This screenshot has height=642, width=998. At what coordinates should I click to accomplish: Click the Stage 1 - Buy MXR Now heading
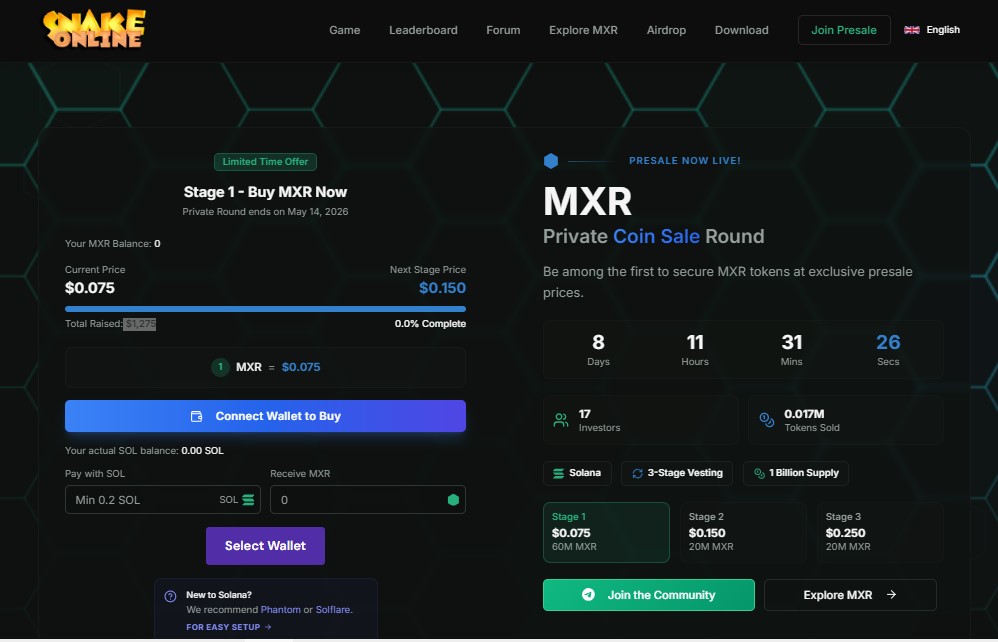(265, 192)
